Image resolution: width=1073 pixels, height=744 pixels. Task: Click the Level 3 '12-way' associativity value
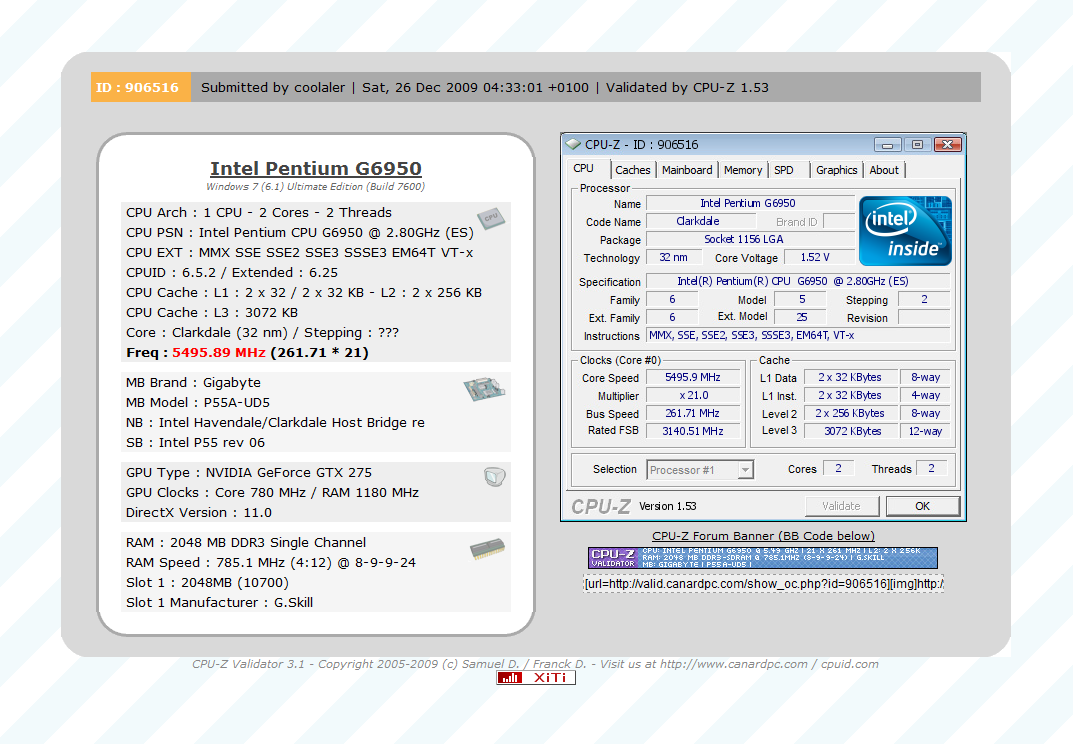pos(925,431)
